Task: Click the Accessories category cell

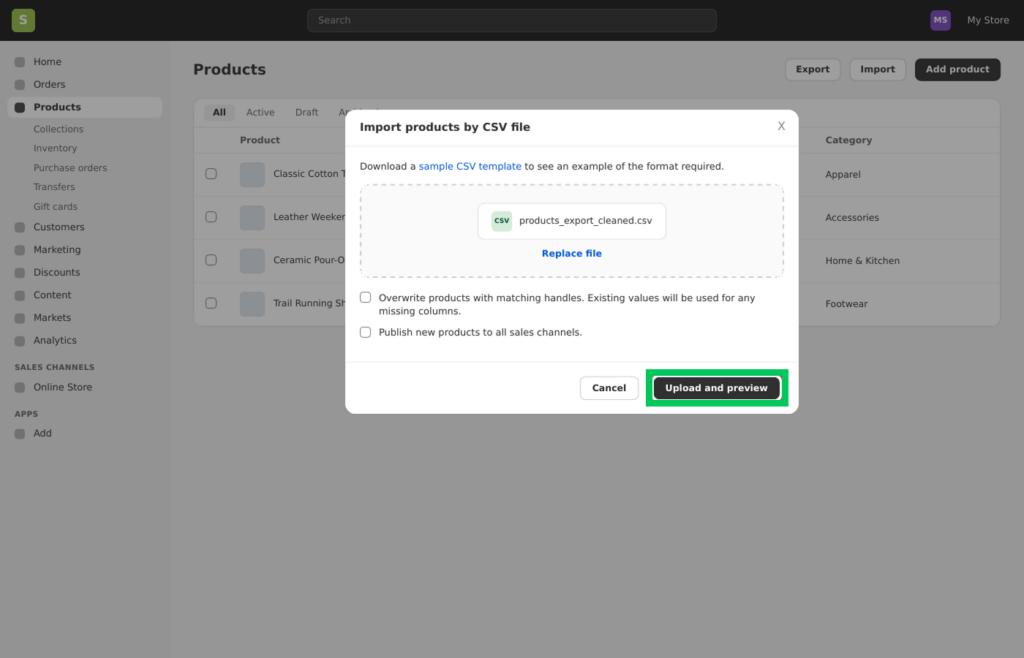Action: tap(852, 217)
